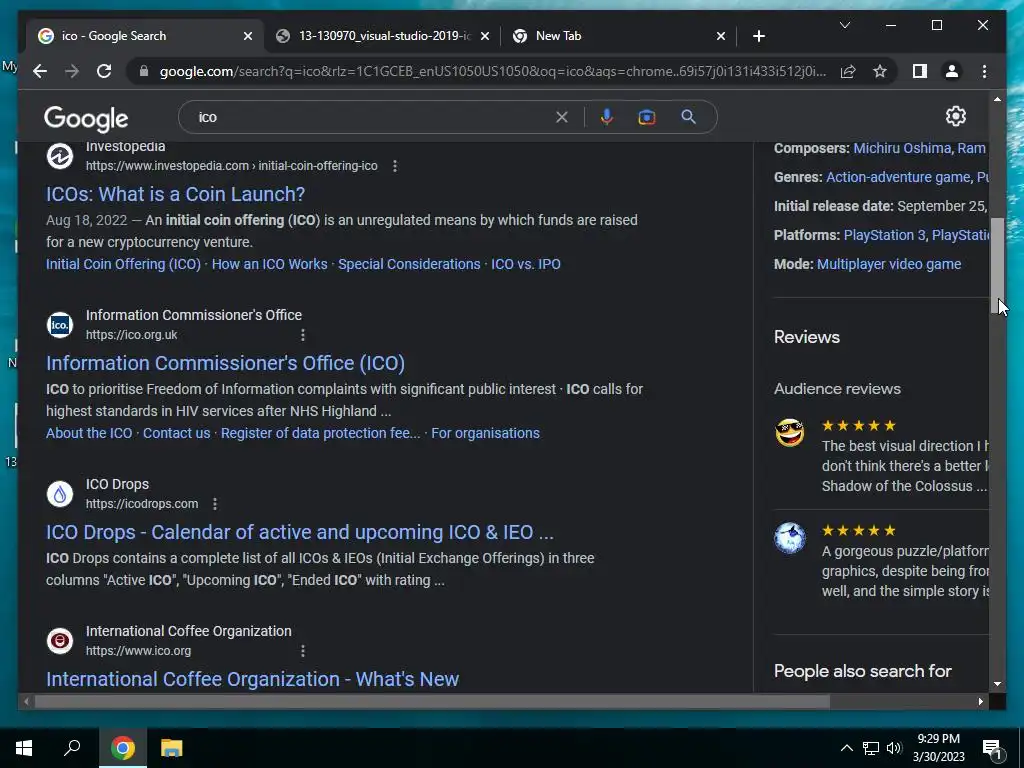This screenshot has height=768, width=1024.
Task: Start a voice search with the microphone
Action: pos(606,117)
